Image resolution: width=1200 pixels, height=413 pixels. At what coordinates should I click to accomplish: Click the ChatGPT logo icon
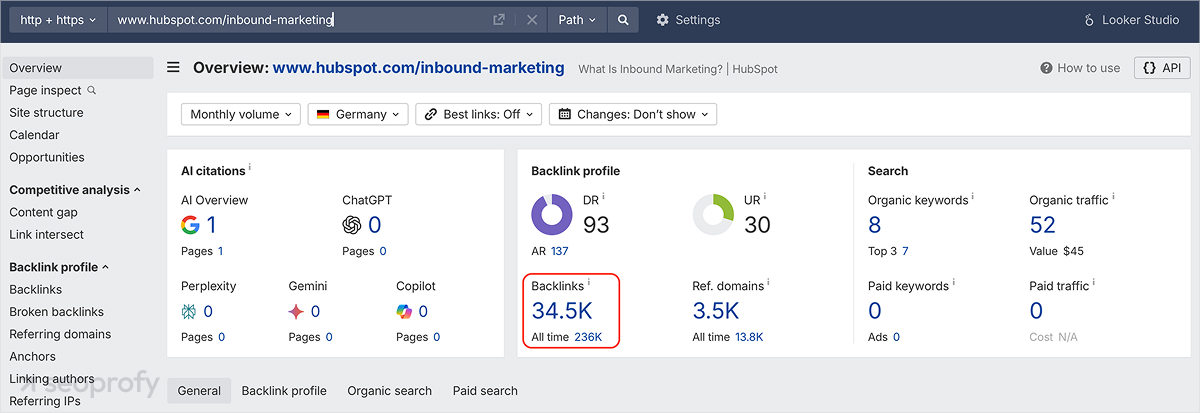click(351, 225)
